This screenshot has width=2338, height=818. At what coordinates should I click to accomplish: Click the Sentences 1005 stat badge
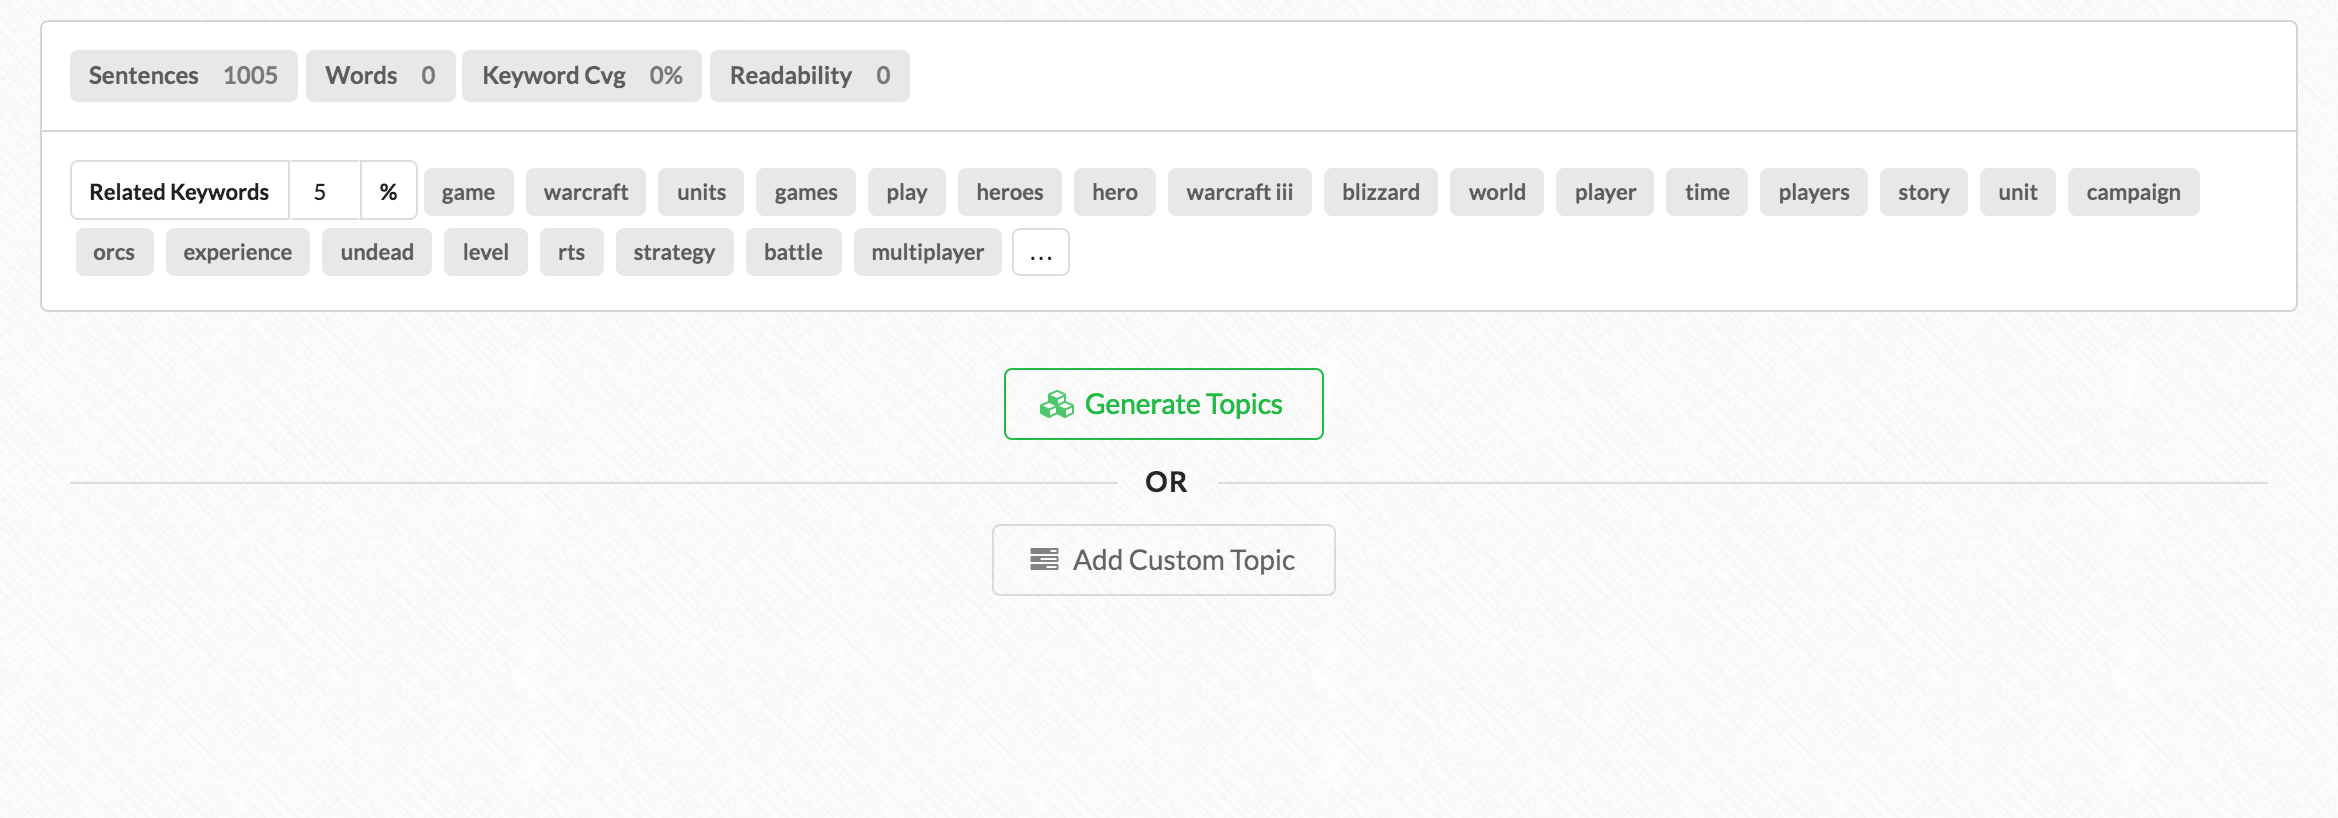pyautogui.click(x=184, y=76)
